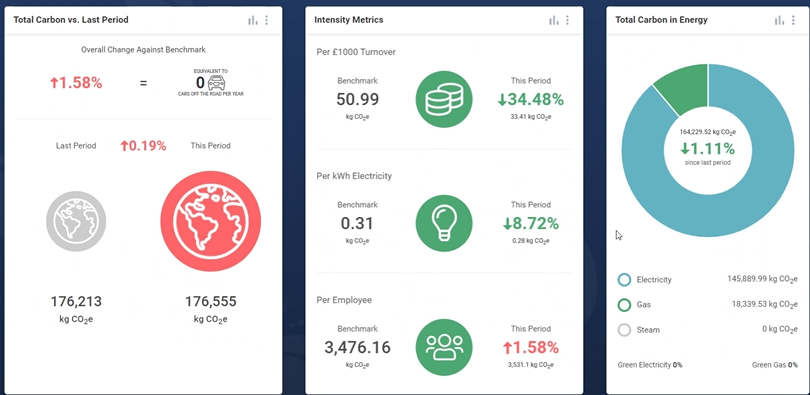Click the Total Carbon in Energy title
Viewport: 810px width, 395px height.
coord(661,20)
